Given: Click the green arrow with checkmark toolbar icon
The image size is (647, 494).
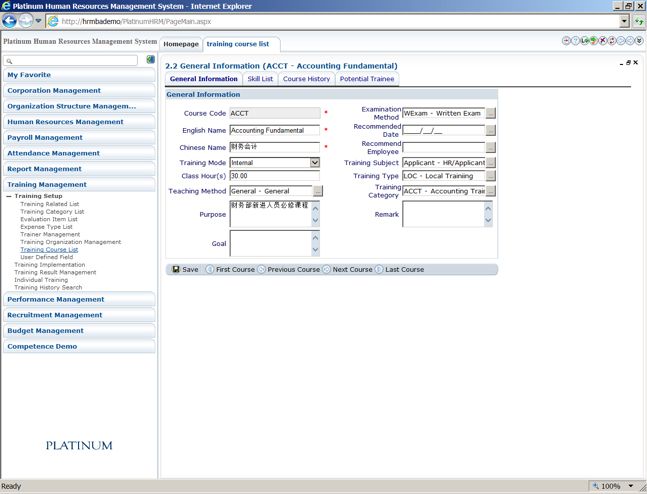Looking at the screenshot, I should [x=593, y=40].
